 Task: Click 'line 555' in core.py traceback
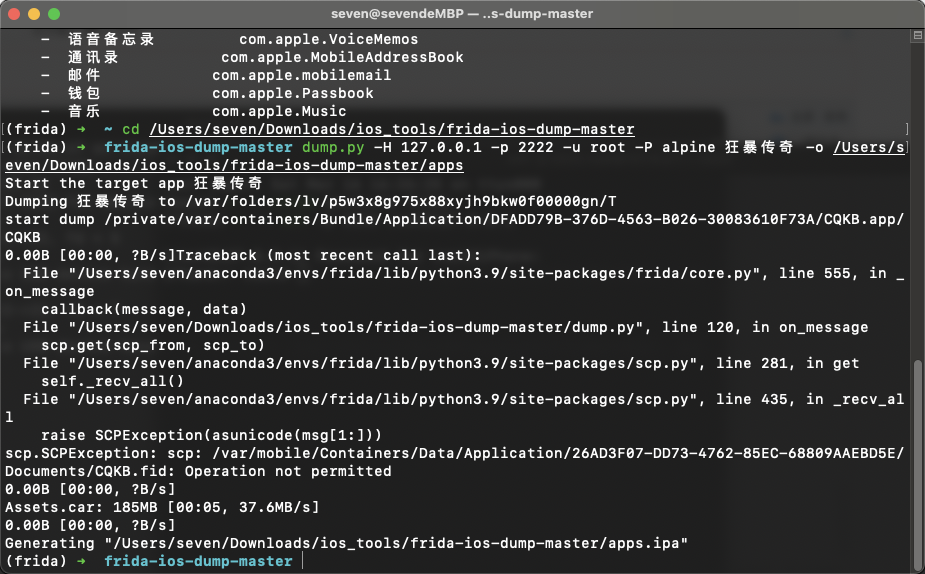(815, 273)
